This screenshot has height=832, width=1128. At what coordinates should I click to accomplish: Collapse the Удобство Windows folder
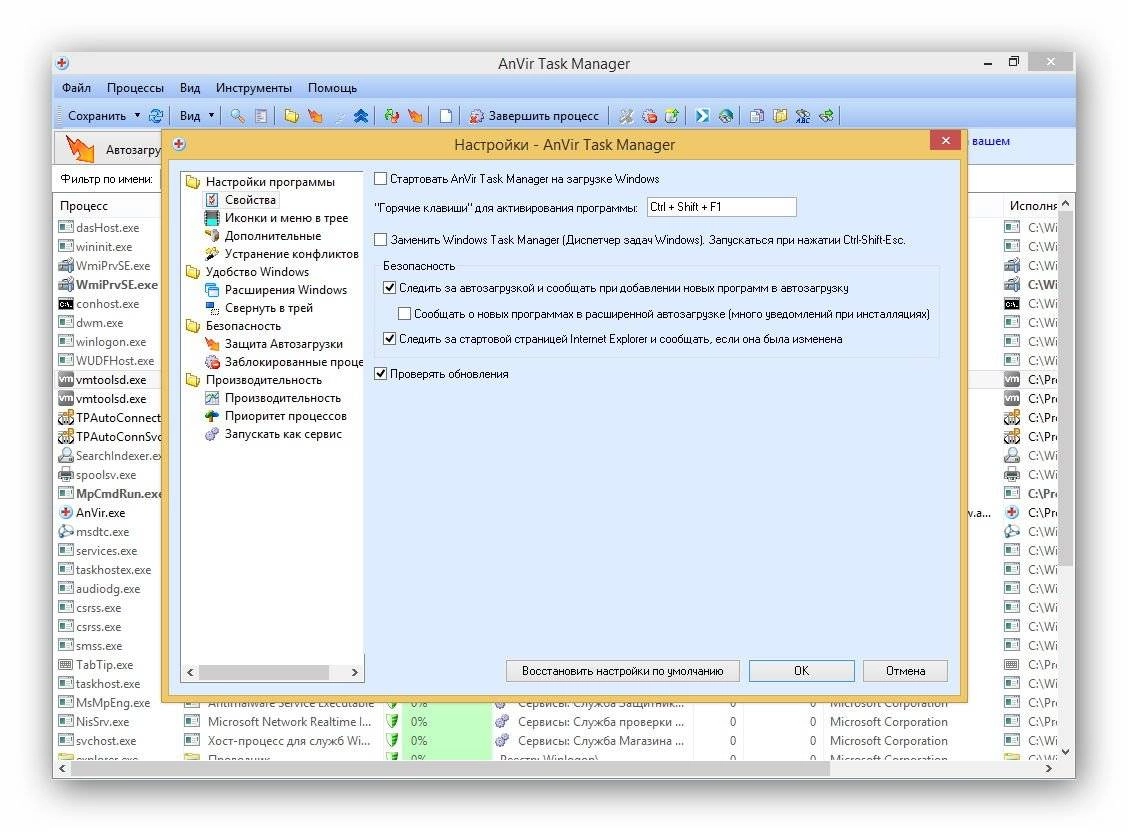point(192,272)
